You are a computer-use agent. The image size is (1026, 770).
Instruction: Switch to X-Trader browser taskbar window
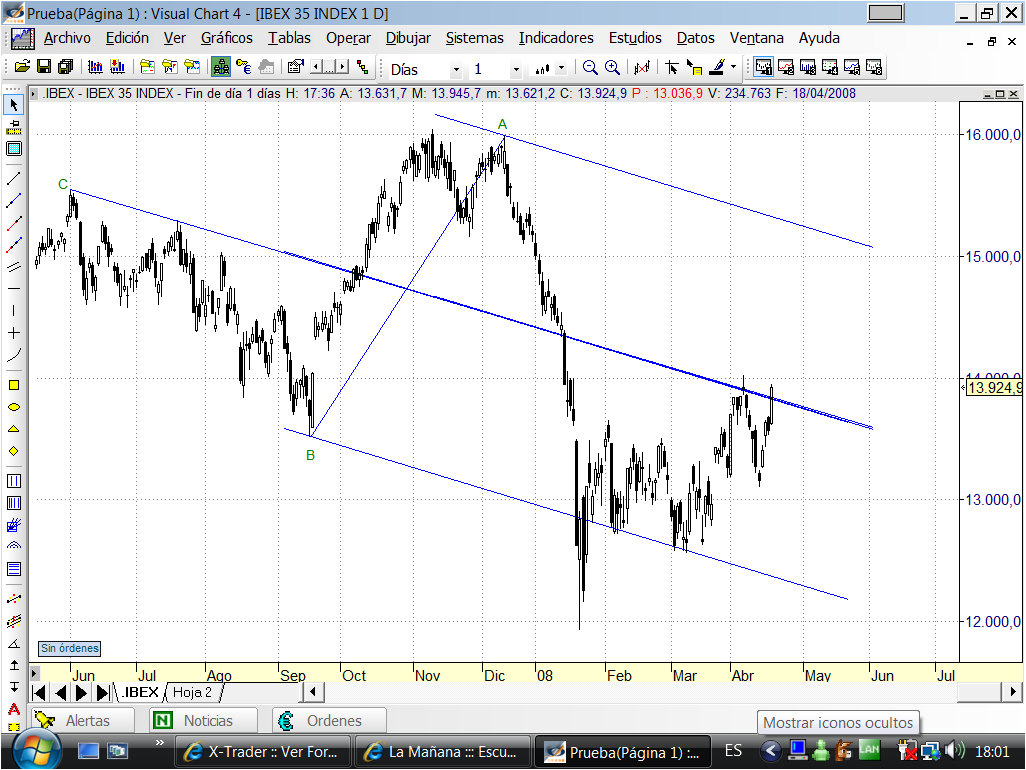263,752
